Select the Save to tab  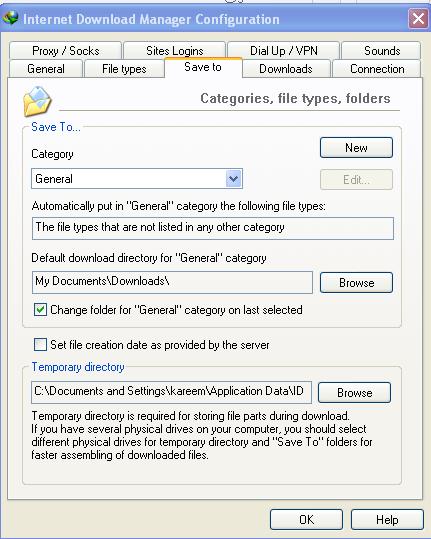tap(203, 67)
